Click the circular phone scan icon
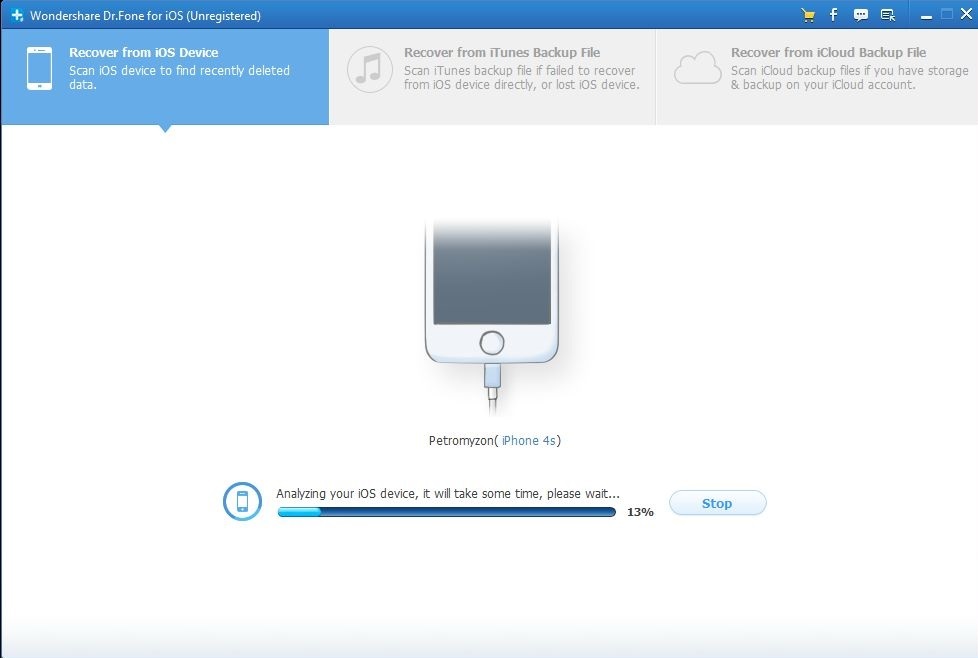The image size is (978, 658). 242,501
